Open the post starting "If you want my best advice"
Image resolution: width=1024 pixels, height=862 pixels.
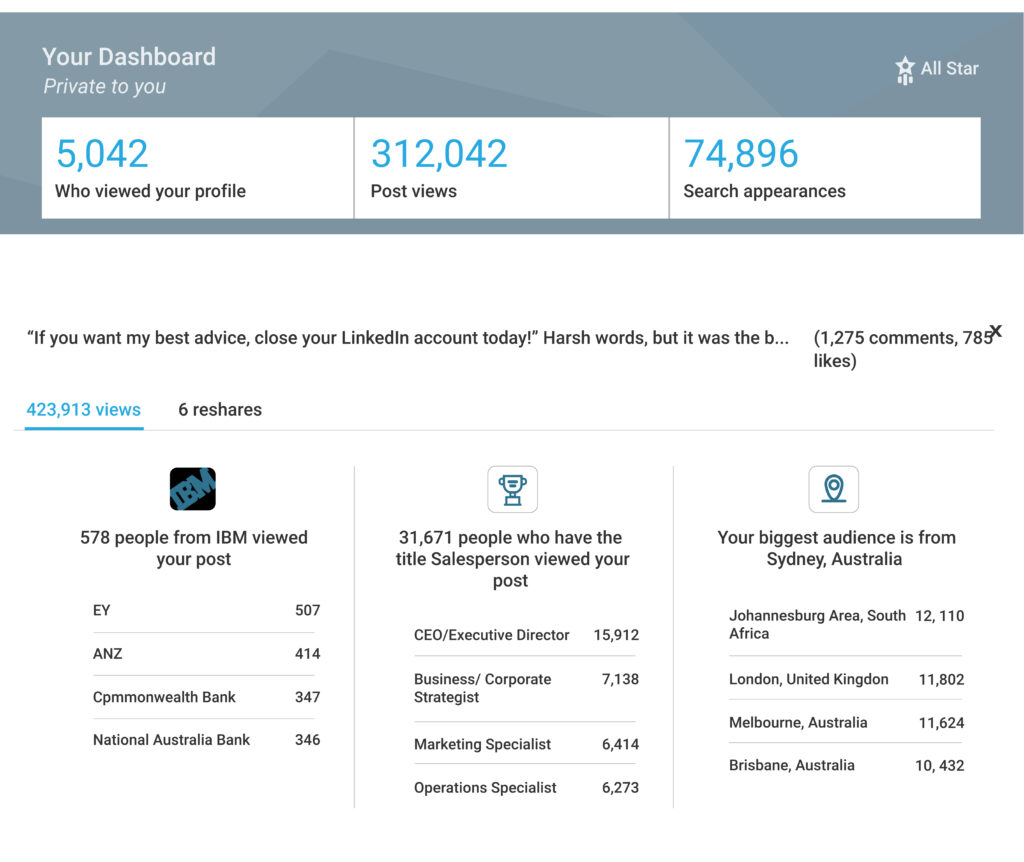pos(407,338)
